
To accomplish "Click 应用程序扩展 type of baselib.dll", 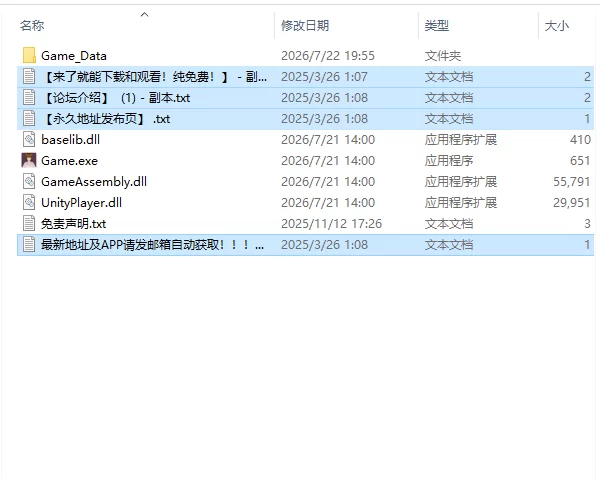I will click(461, 140).
